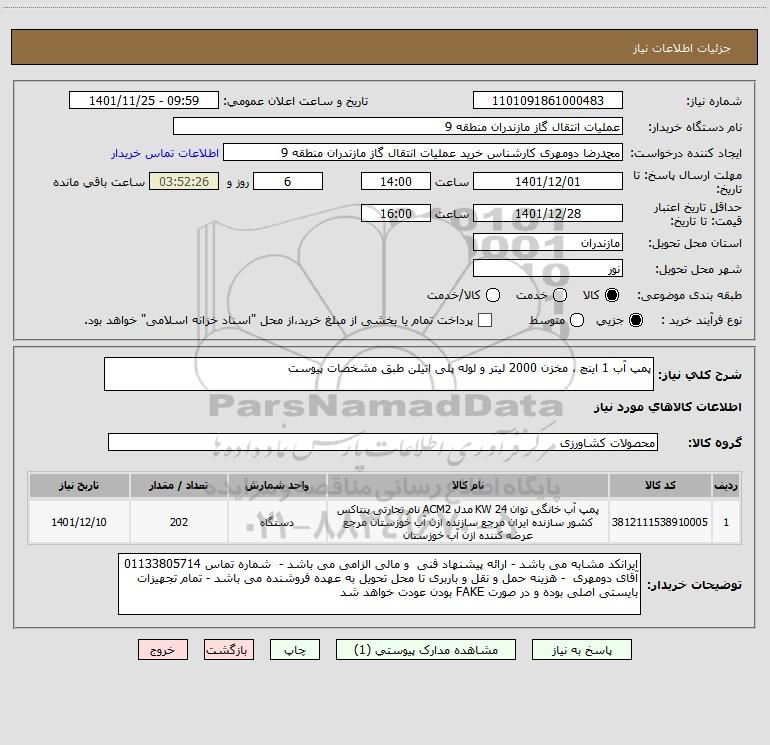Click the کد کالا column header
Viewport: 770px width, 745px height.
click(660, 485)
